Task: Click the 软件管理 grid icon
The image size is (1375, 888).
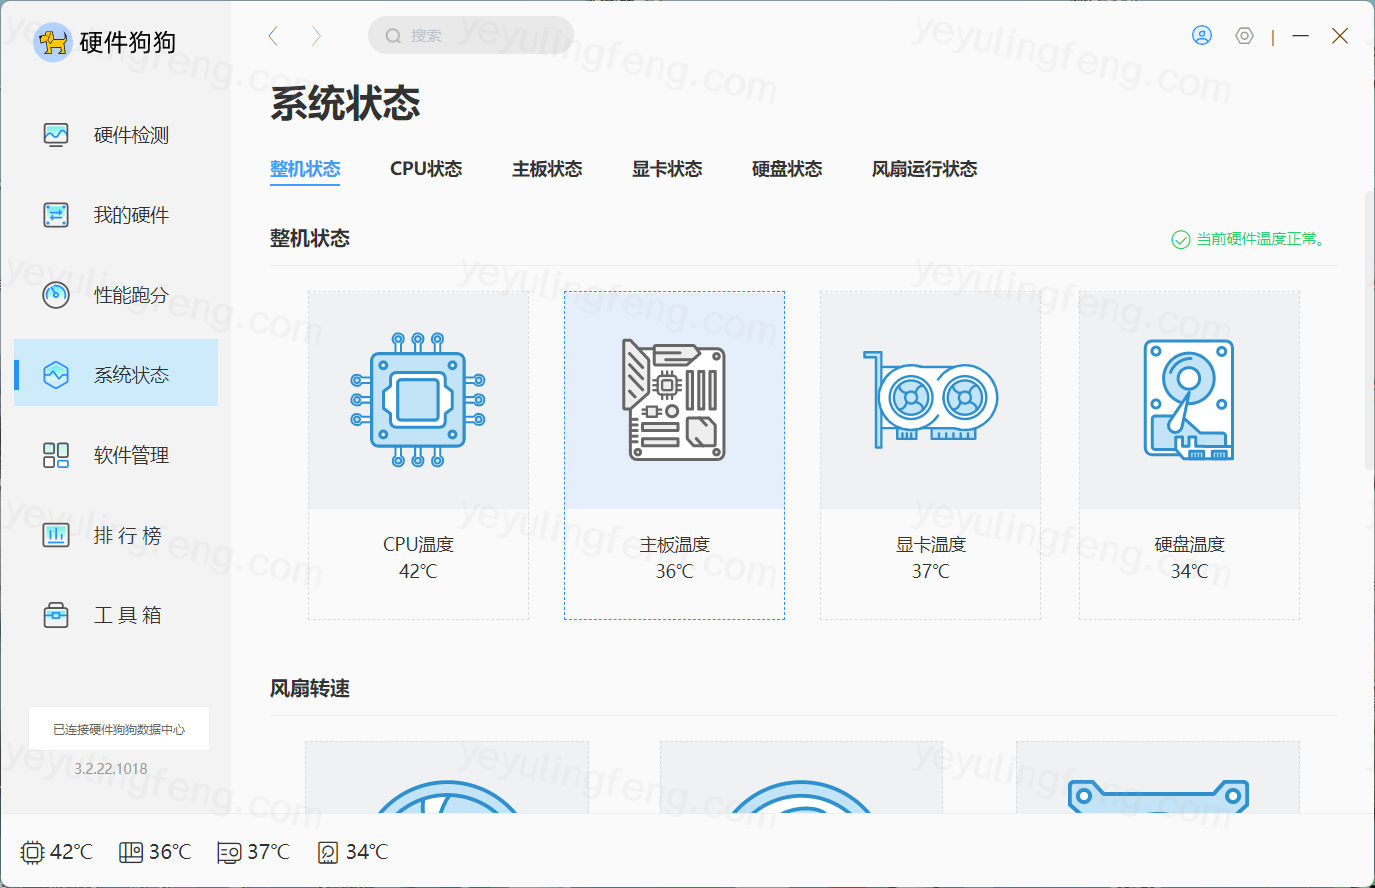Action: (x=56, y=455)
